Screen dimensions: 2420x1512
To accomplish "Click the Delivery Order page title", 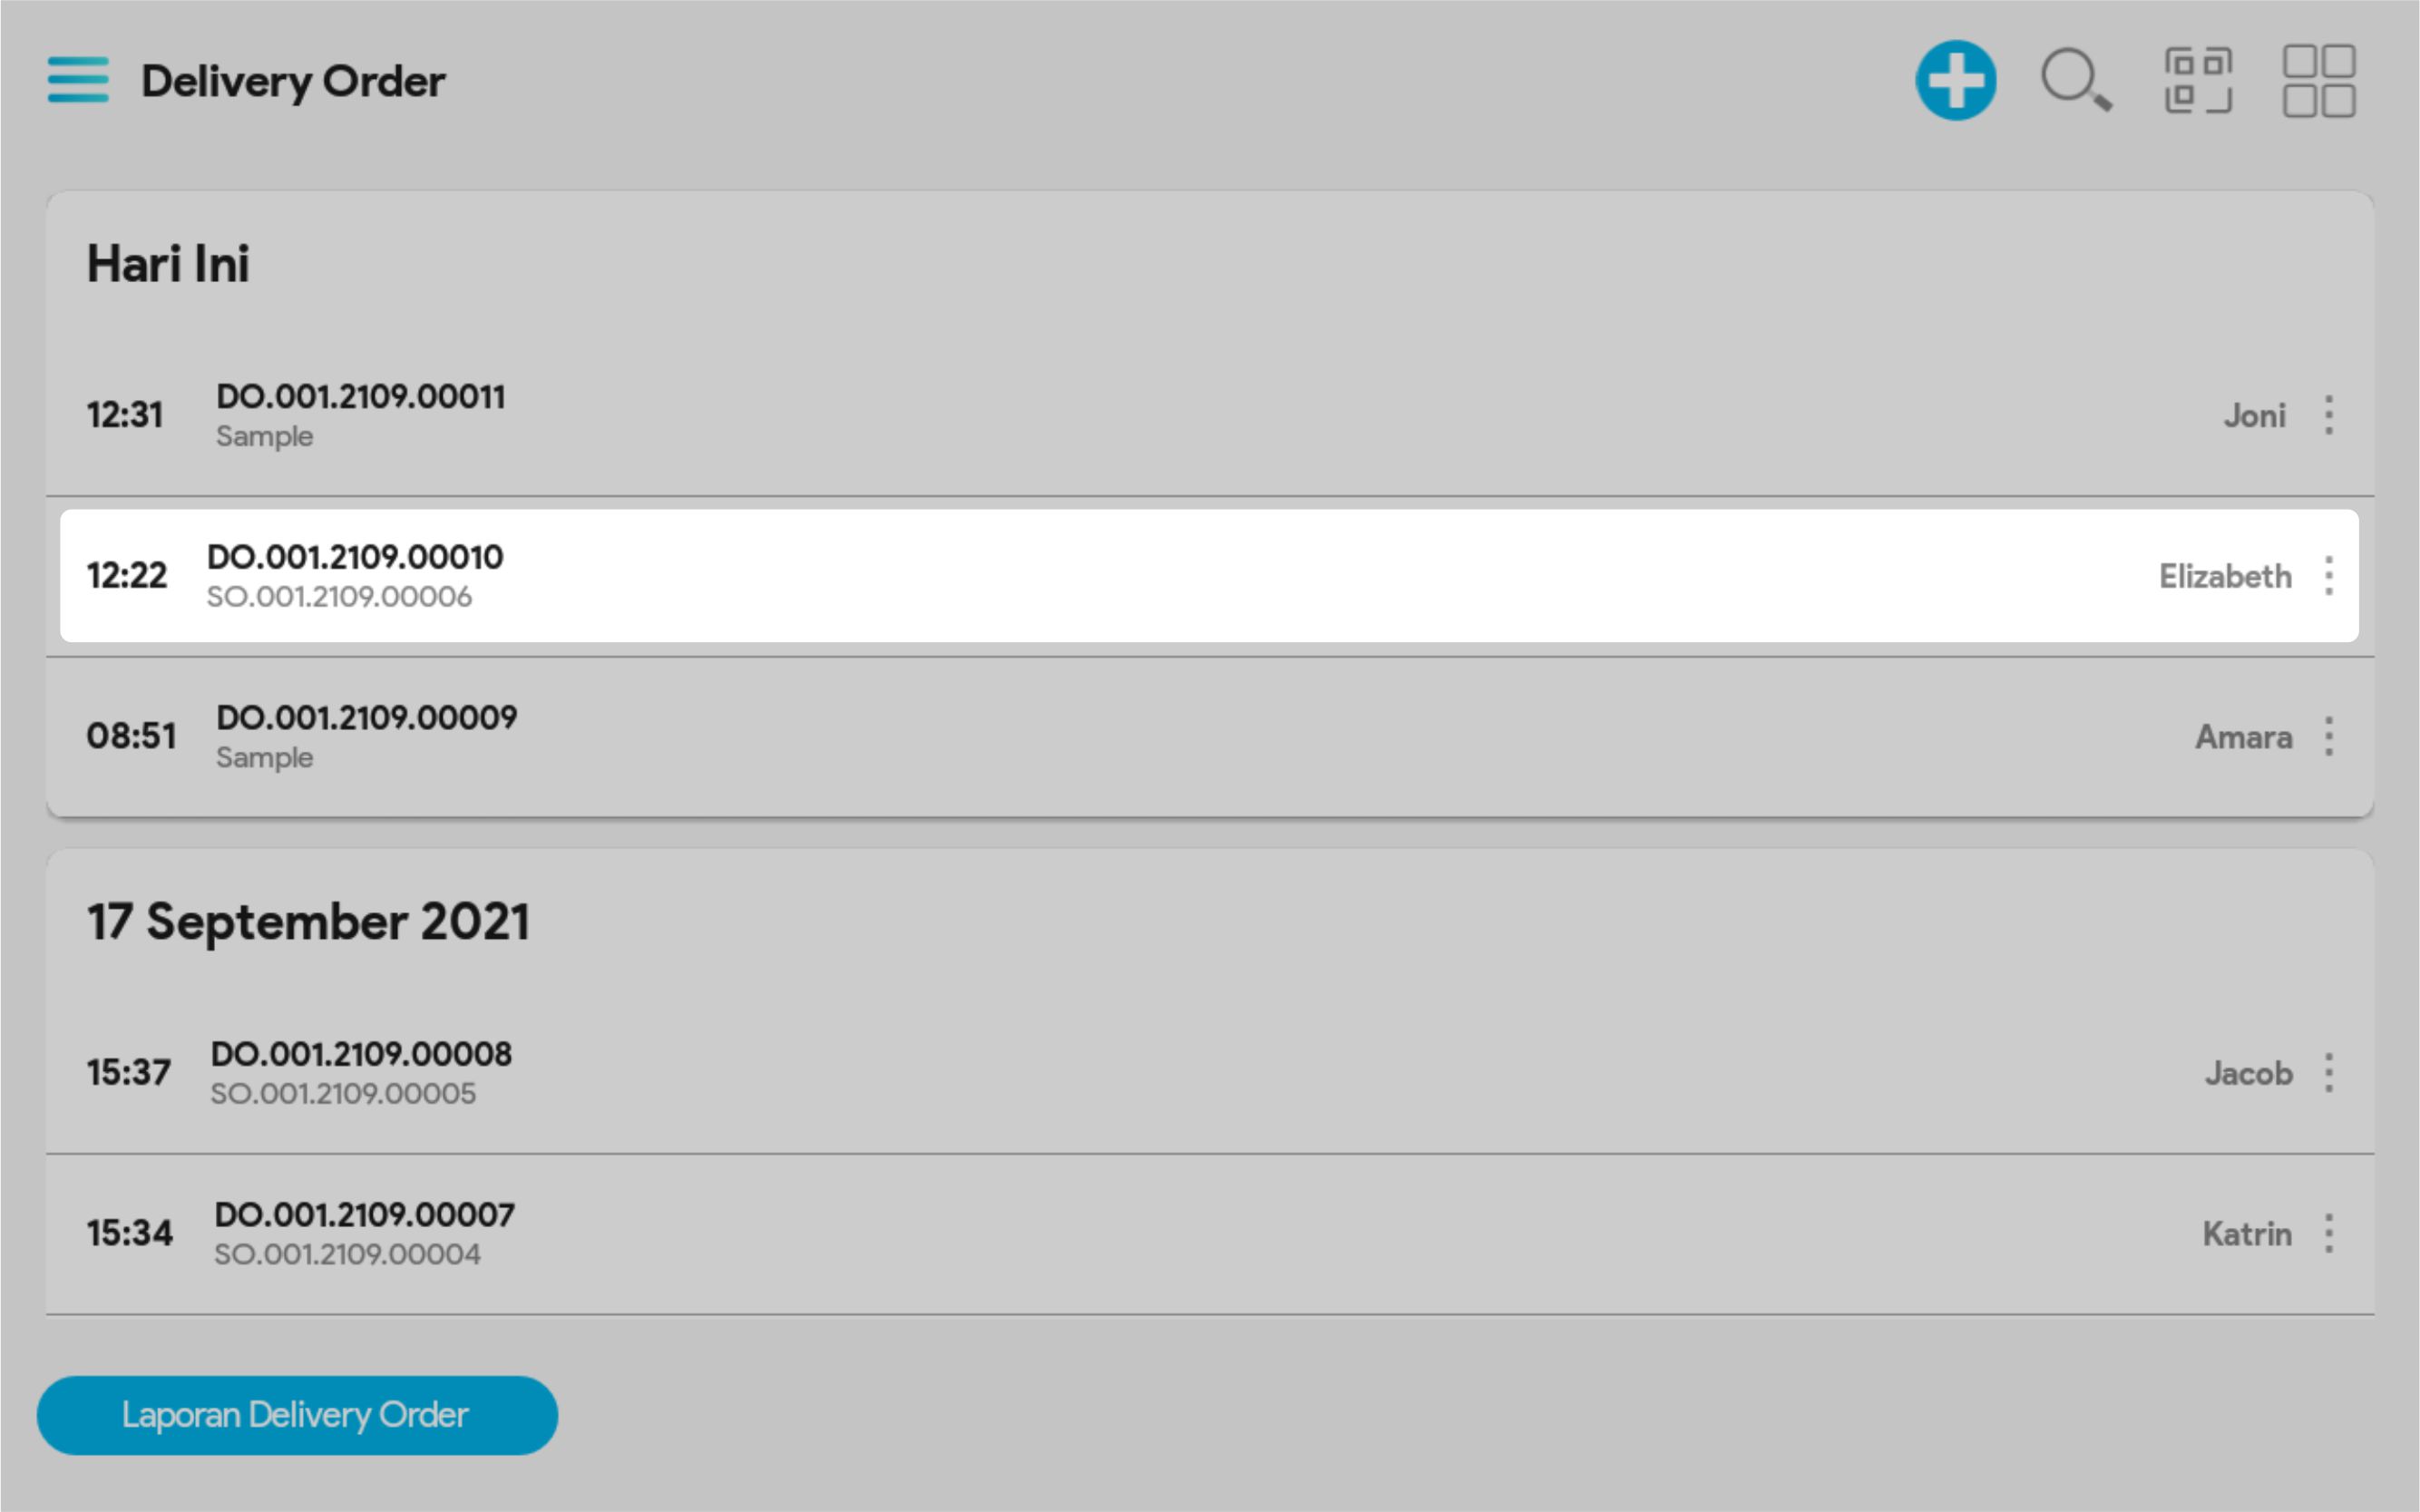I will [293, 82].
